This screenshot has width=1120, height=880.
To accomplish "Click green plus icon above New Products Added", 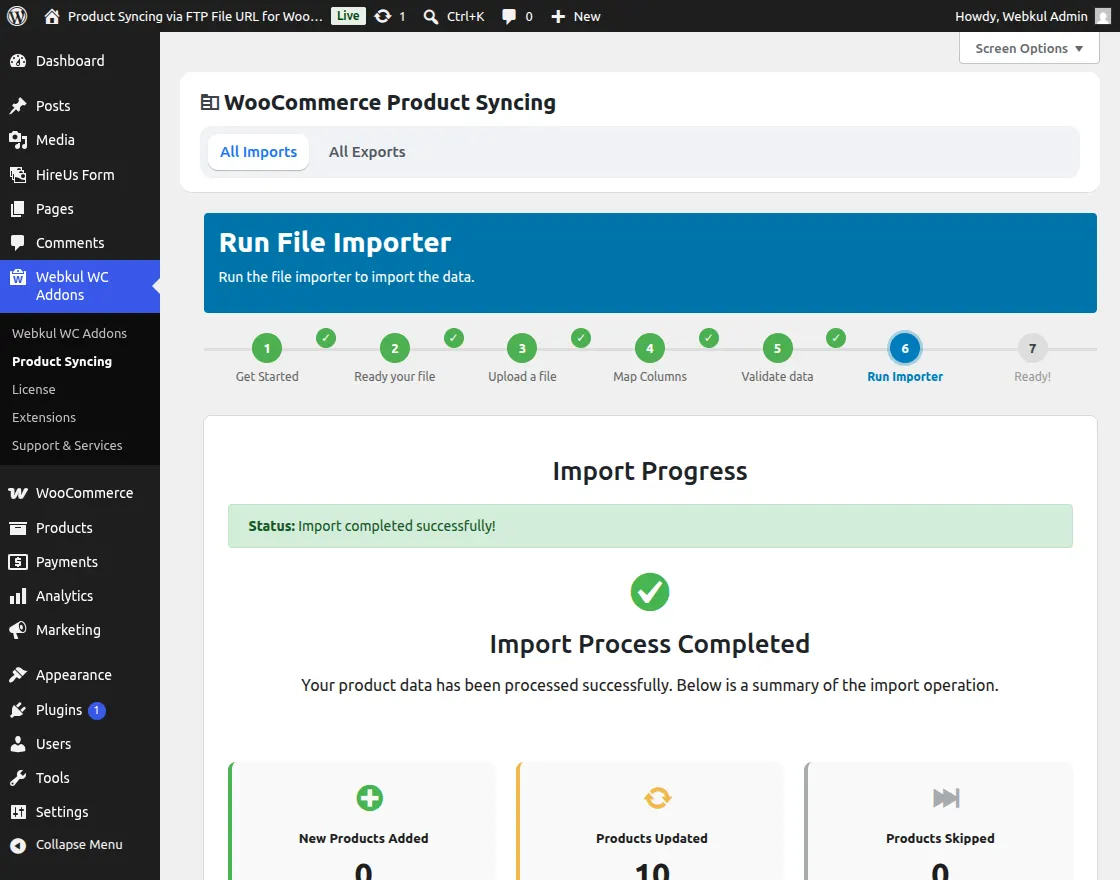I will click(370, 798).
